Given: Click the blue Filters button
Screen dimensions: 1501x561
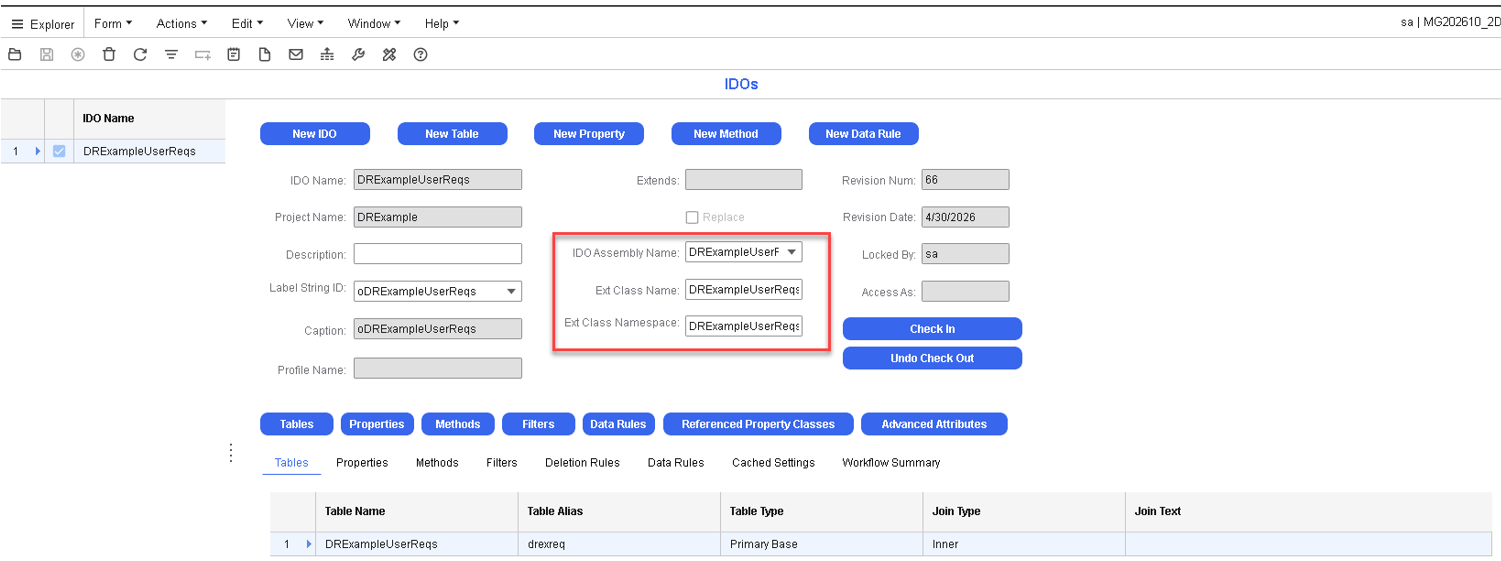Looking at the screenshot, I should point(538,424).
